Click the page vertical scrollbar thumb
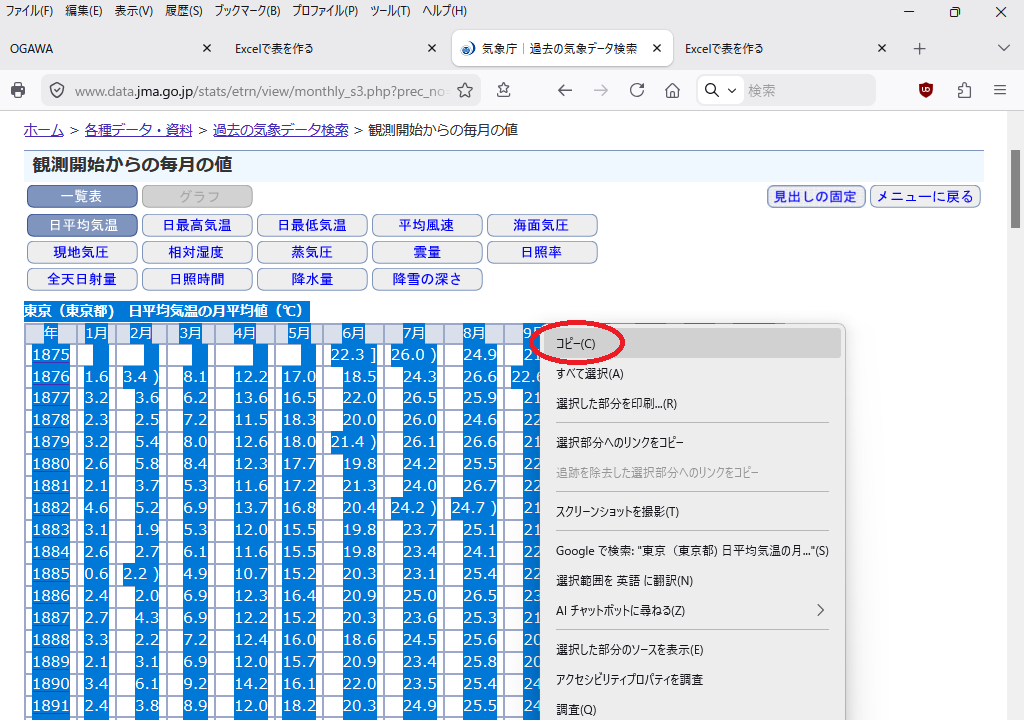The width and height of the screenshot is (1024, 720). click(x=1015, y=189)
